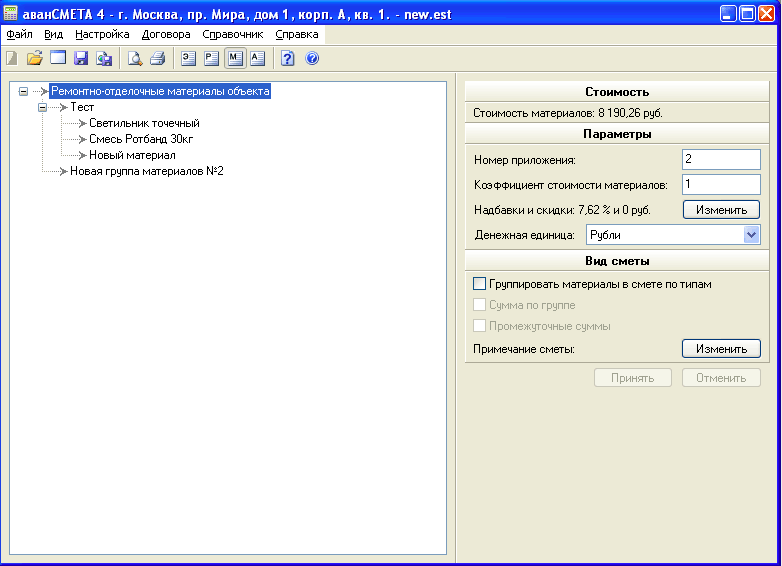This screenshot has height=566, width=782.
Task: Switch to the 'Э' document view icon
Action: click(x=188, y=58)
